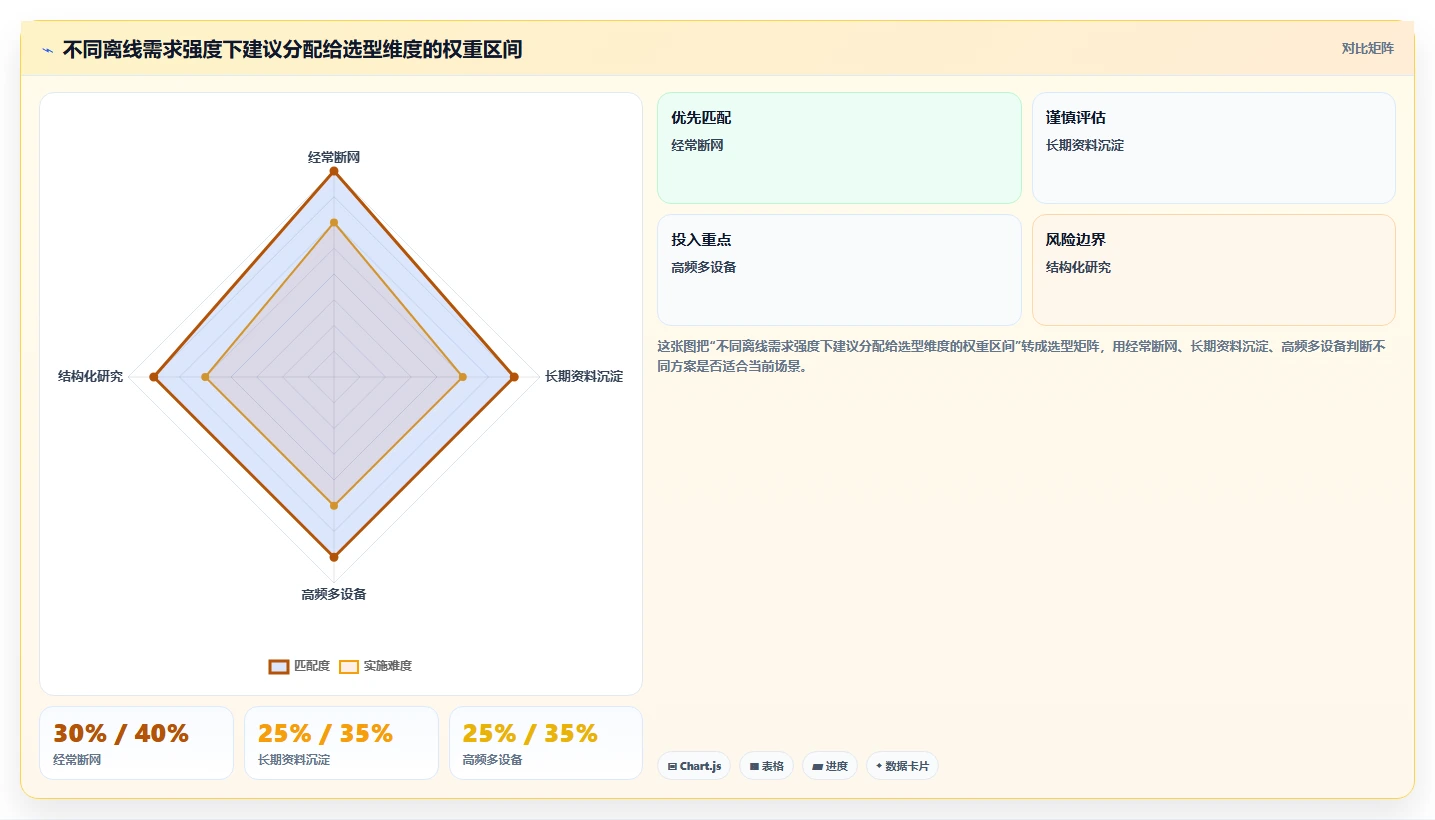Viewport: 1435px width, 820px height.
Task: Click the 匹配度 data point at 高频多设备
Action: coord(334,557)
